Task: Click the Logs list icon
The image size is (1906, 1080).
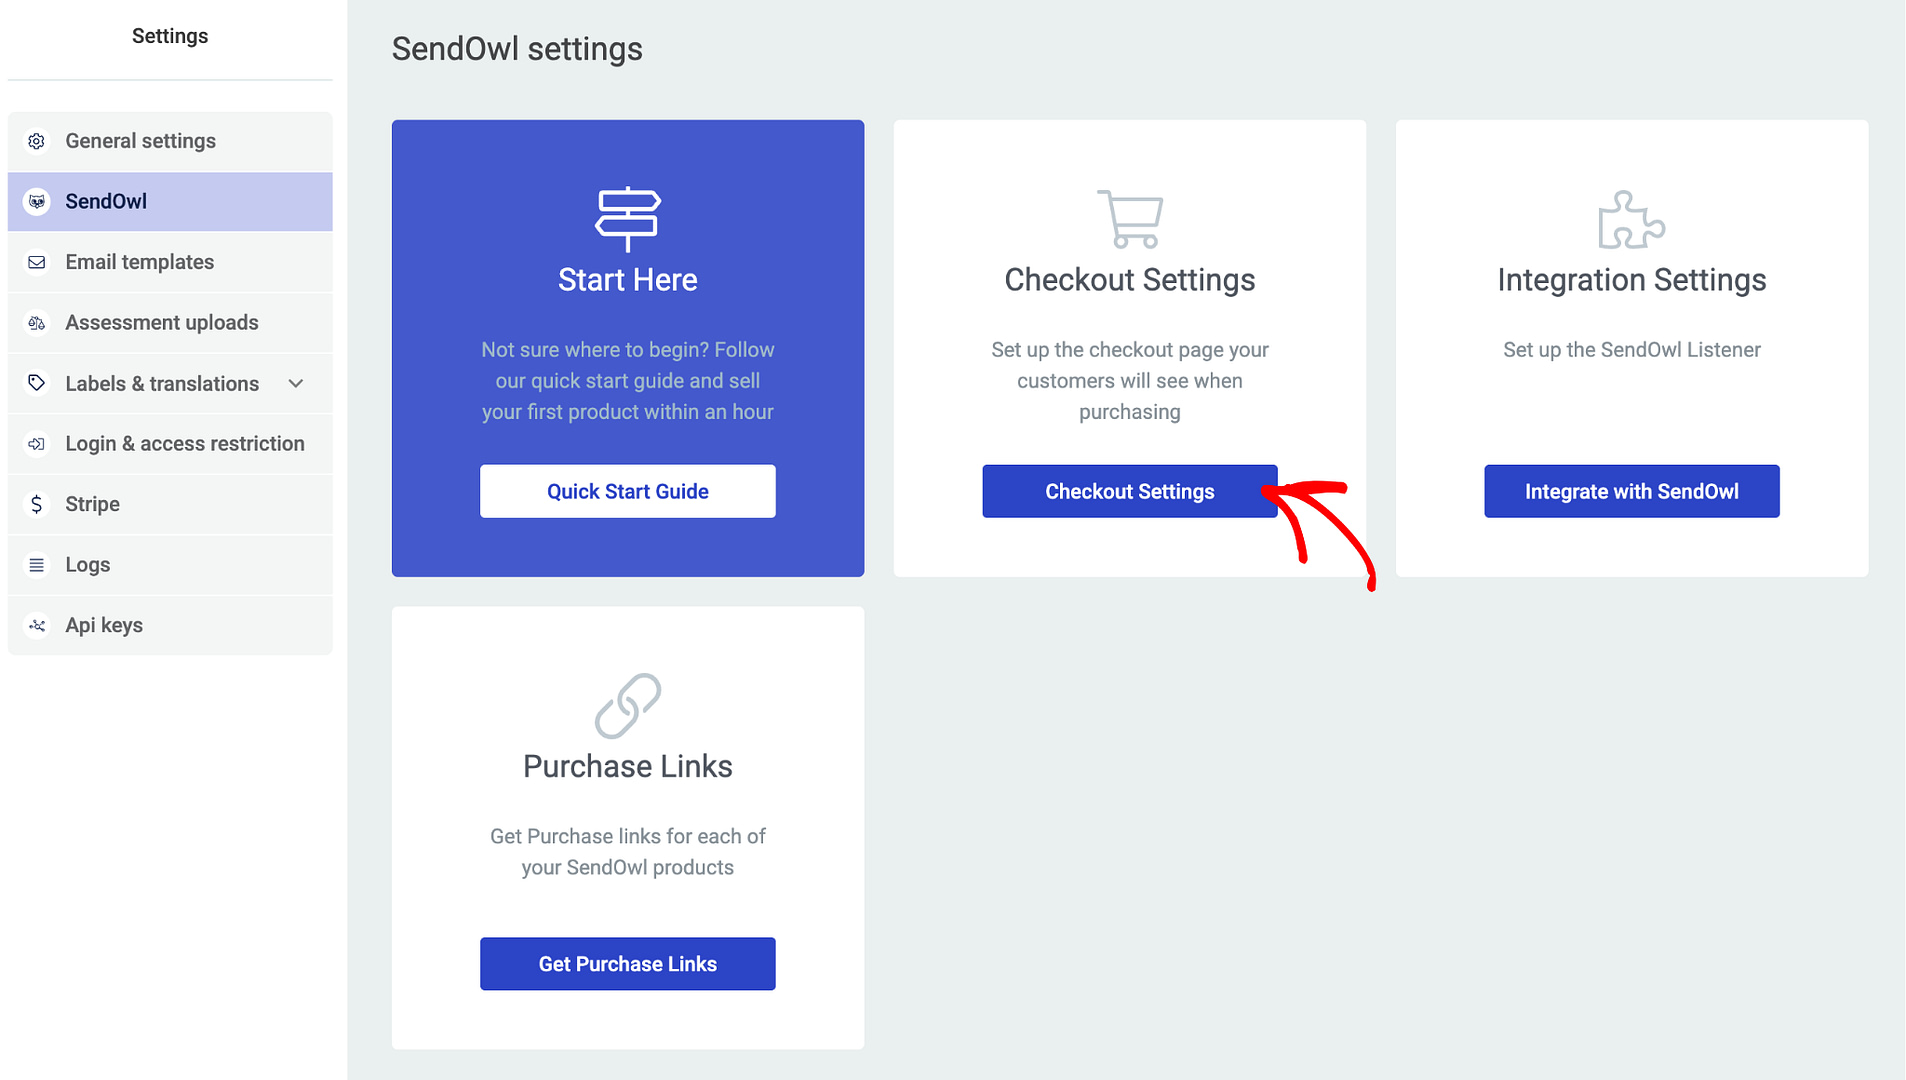Action: pos(37,564)
